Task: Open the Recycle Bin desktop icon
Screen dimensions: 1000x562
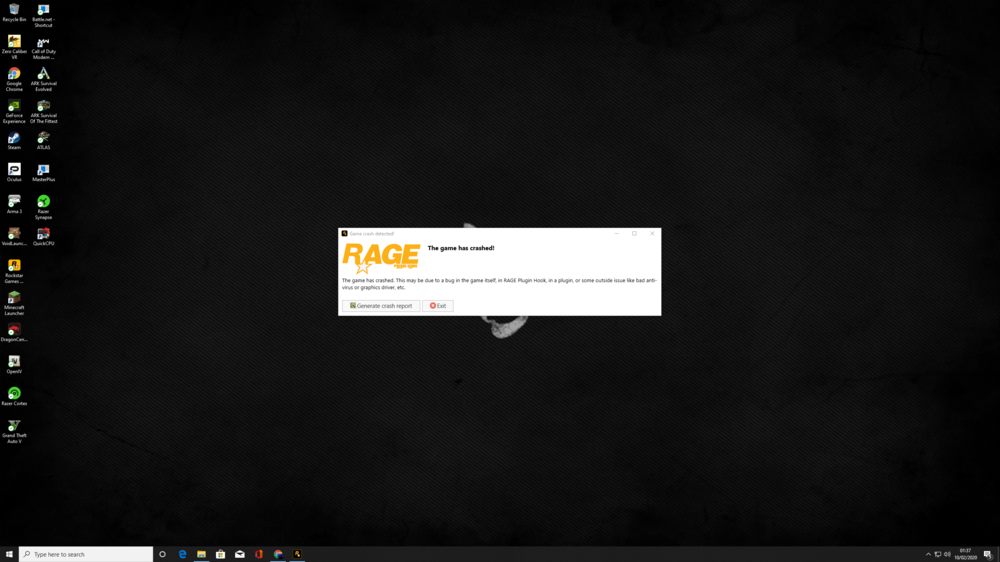Action: 14,12
